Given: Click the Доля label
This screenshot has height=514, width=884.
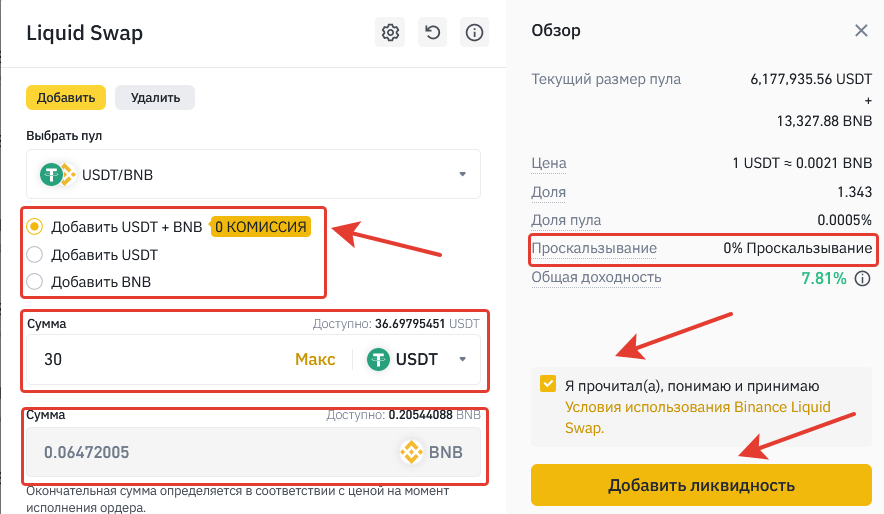Looking at the screenshot, I should coord(548,192).
